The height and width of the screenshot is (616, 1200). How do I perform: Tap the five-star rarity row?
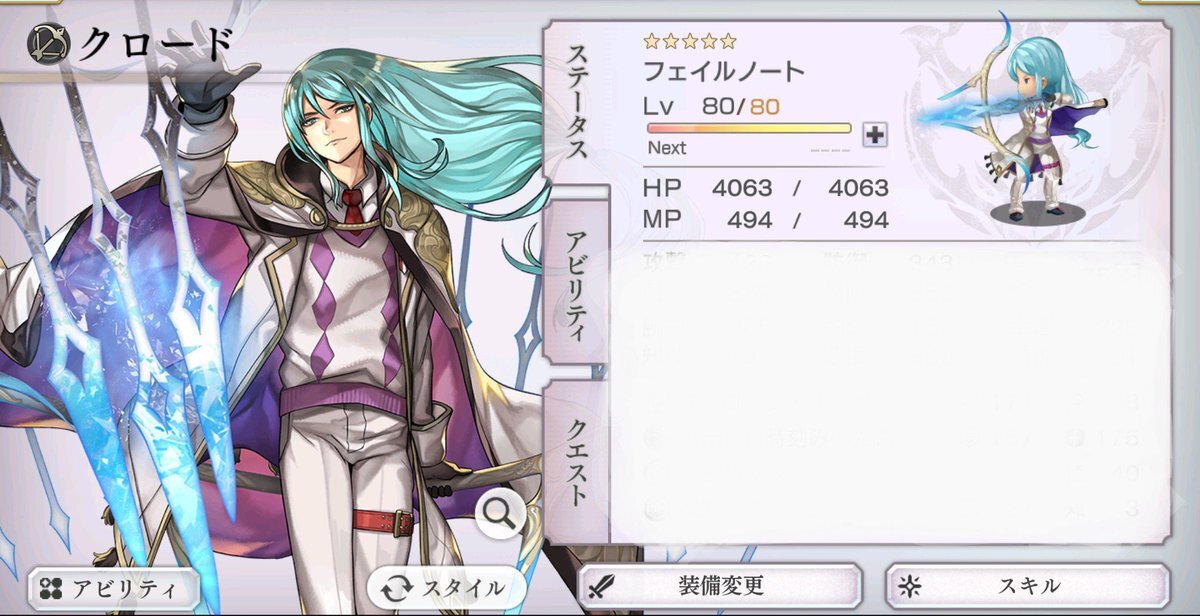pos(690,41)
